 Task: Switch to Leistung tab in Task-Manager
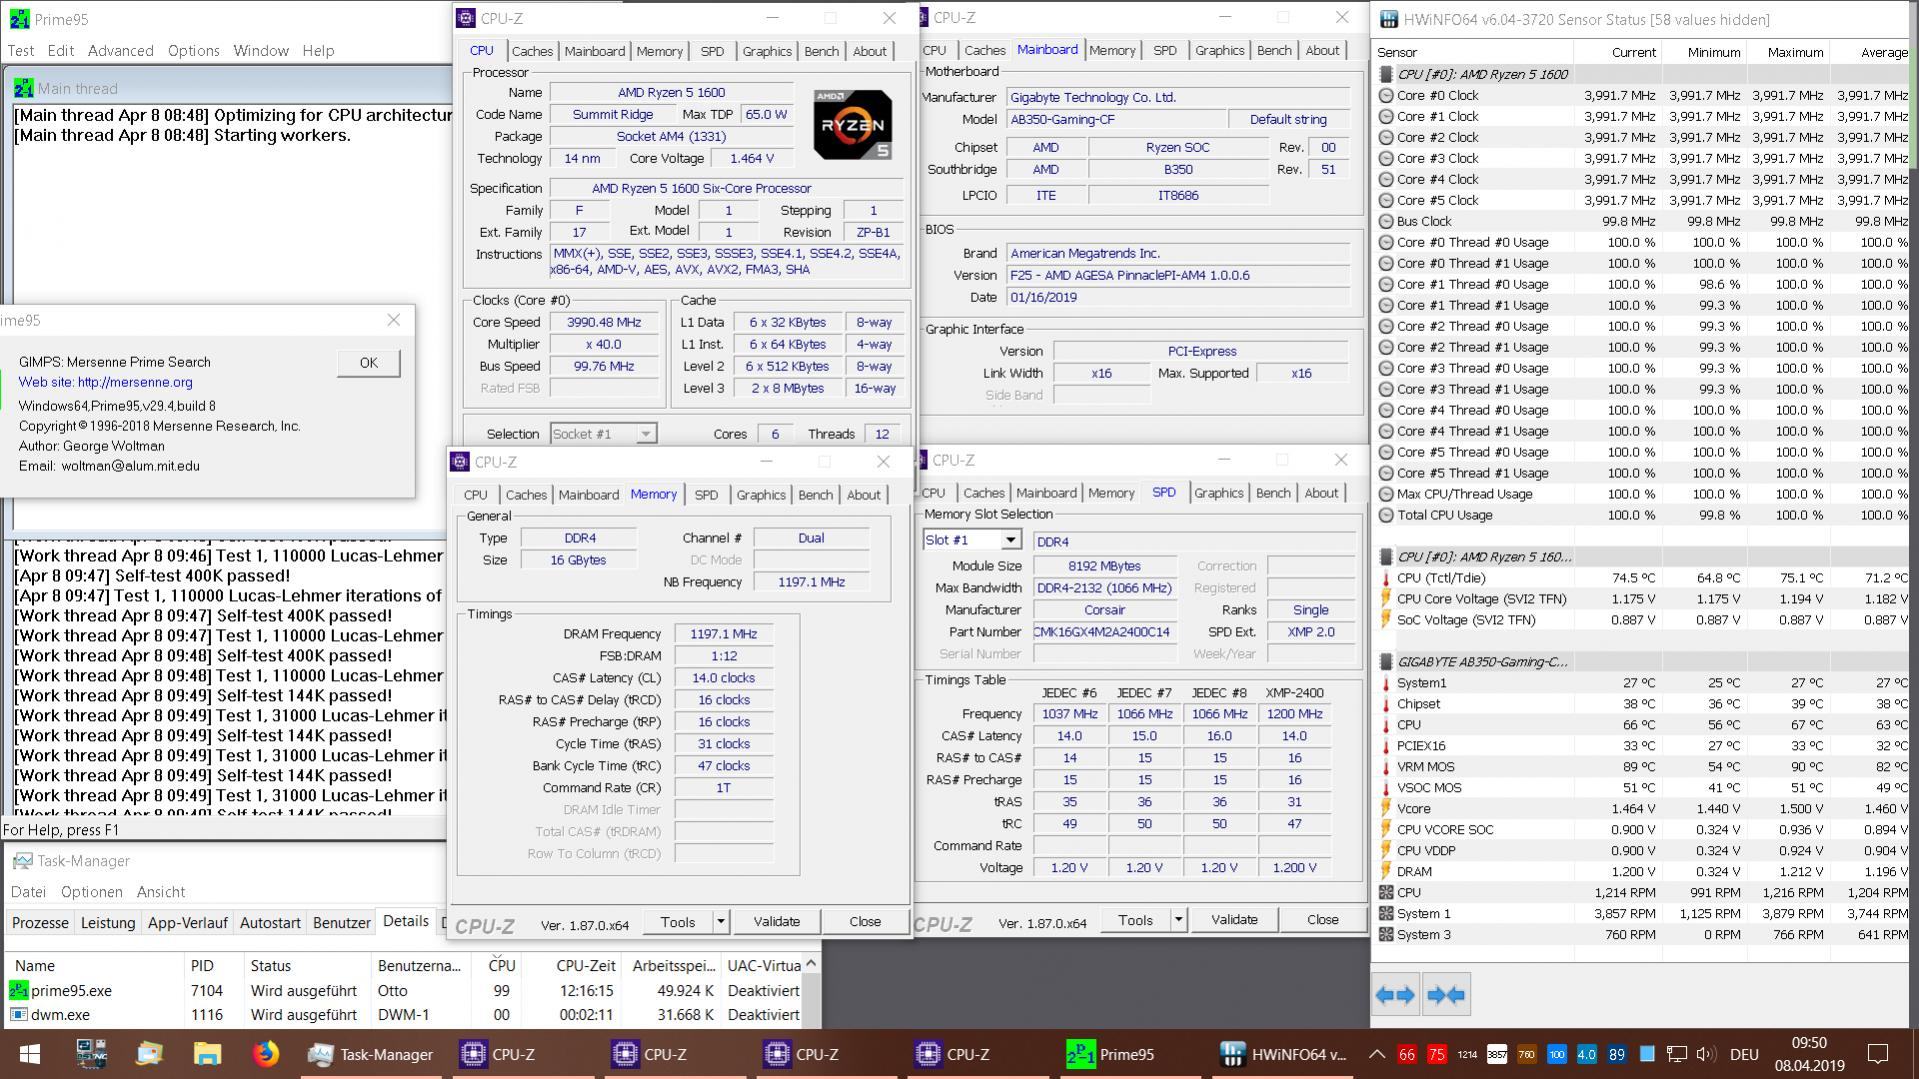pos(108,923)
